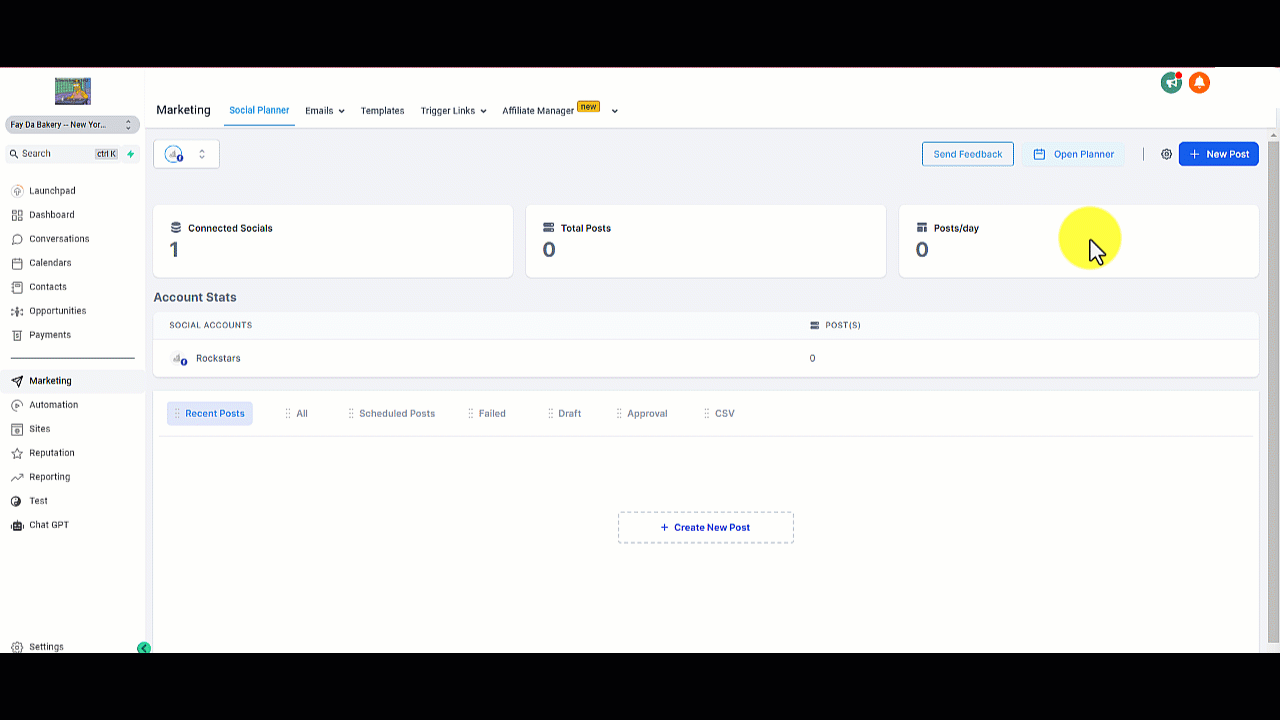Click the bakery logo image
The width and height of the screenshot is (1280, 720).
(73, 91)
